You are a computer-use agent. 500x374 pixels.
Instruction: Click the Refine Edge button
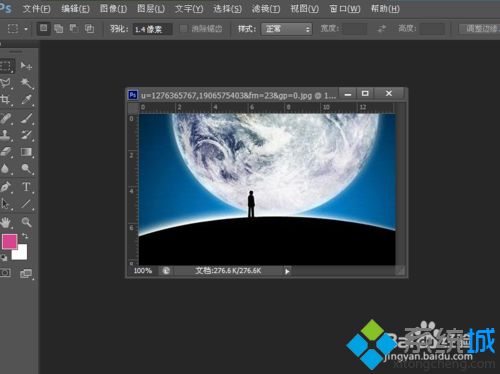479,29
